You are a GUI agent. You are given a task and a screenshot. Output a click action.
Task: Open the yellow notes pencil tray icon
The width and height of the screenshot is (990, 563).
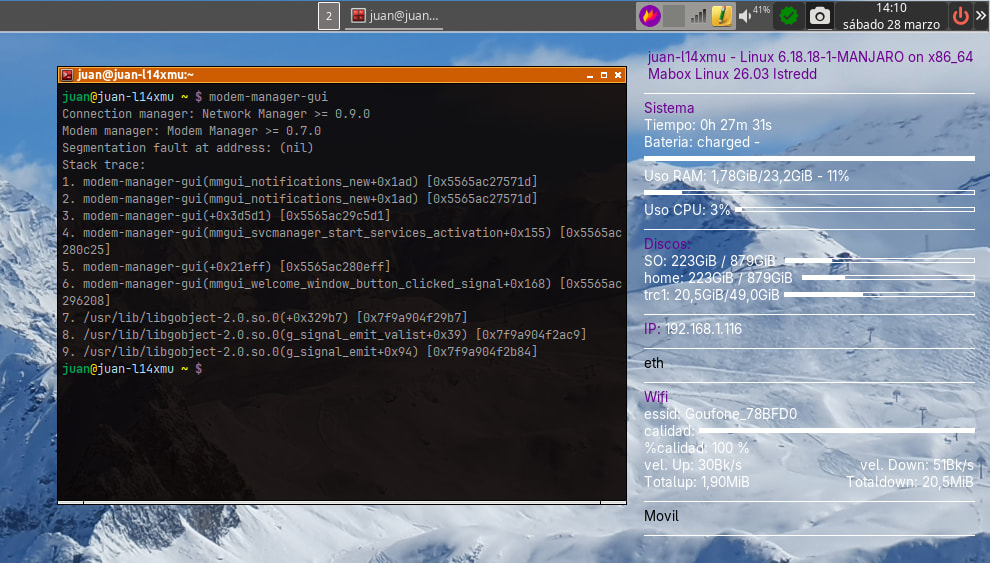(720, 16)
